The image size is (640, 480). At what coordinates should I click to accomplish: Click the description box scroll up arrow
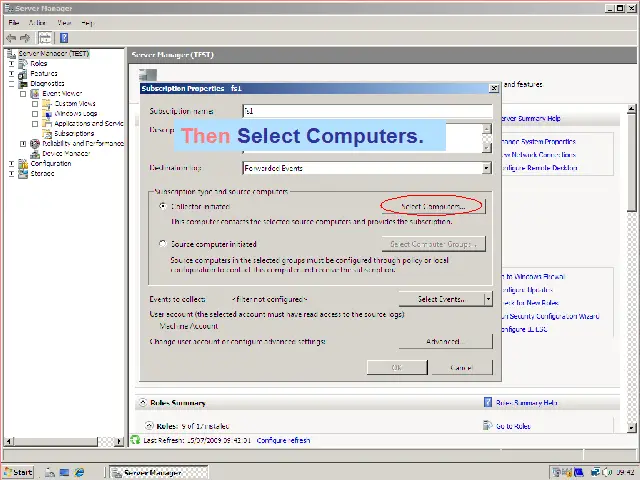click(487, 129)
